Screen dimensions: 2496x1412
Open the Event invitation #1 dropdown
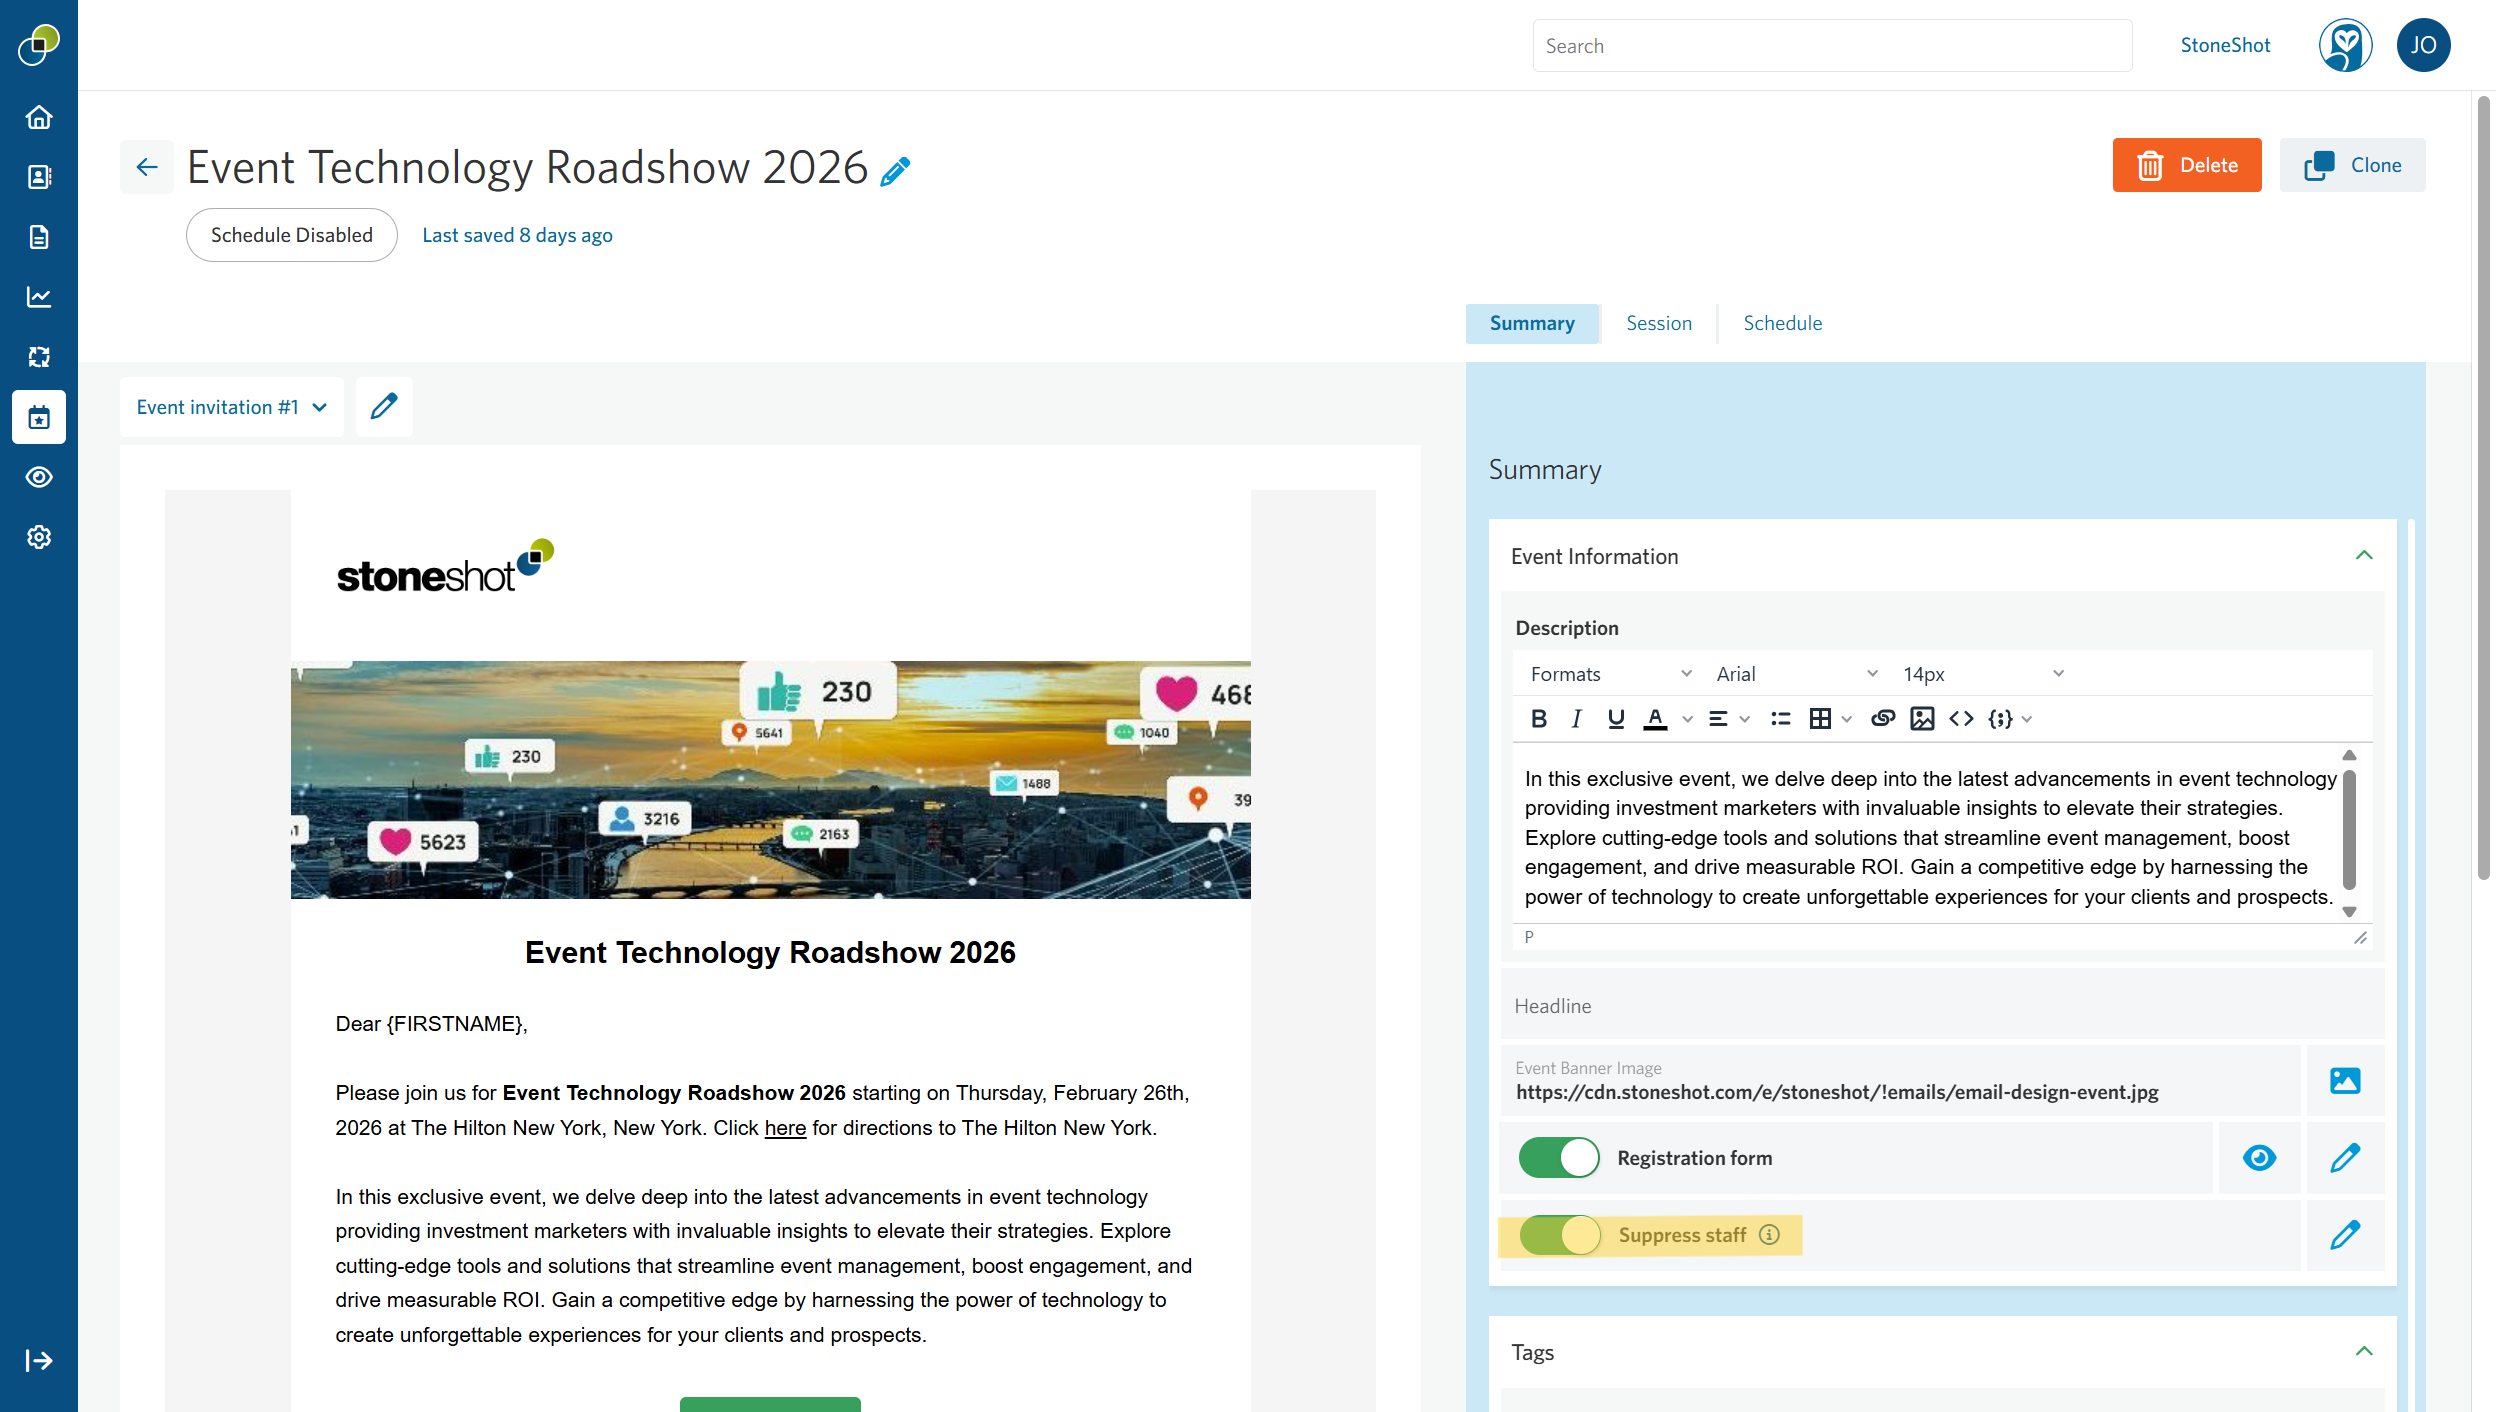pos(232,407)
